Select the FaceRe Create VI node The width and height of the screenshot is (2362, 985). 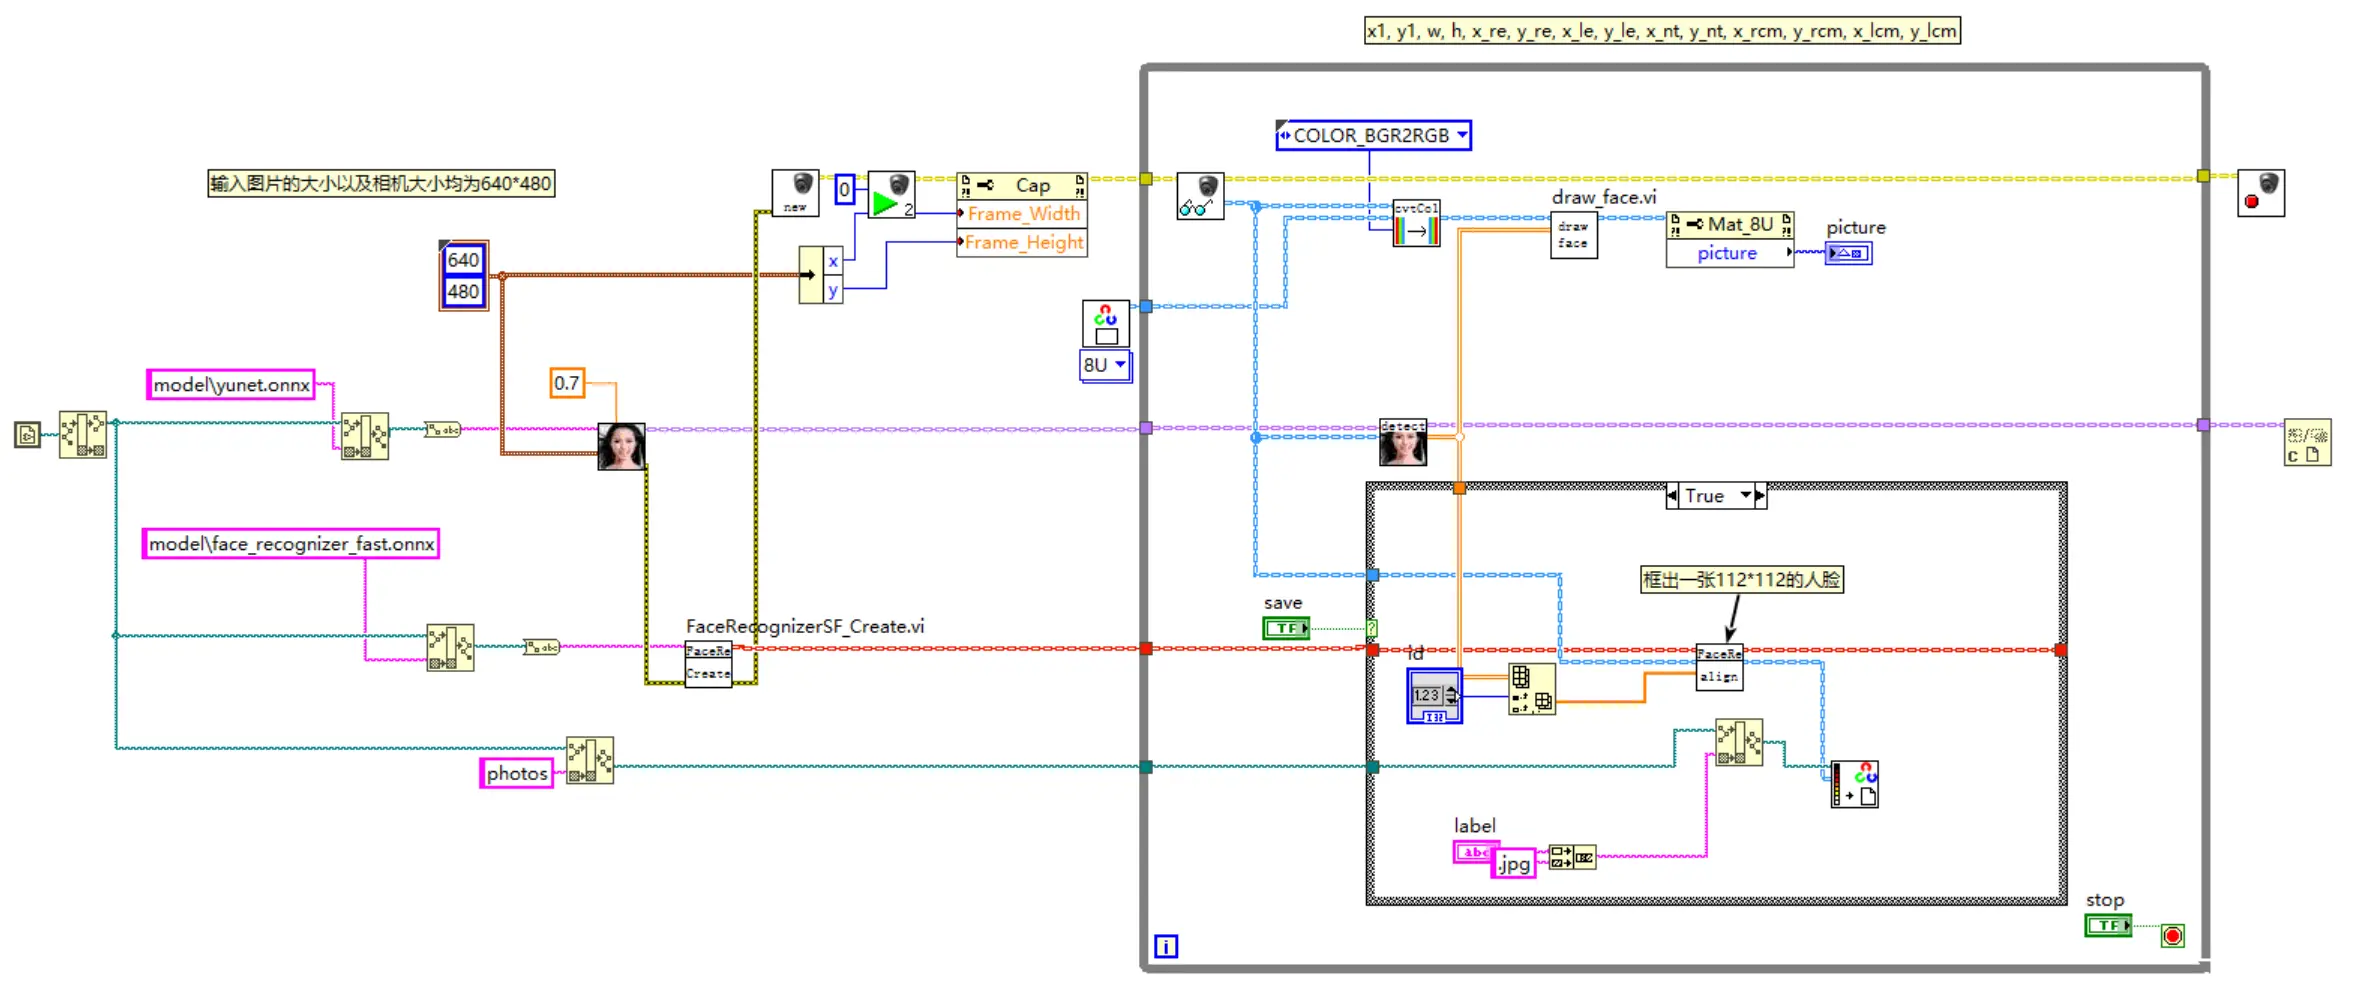tap(708, 664)
